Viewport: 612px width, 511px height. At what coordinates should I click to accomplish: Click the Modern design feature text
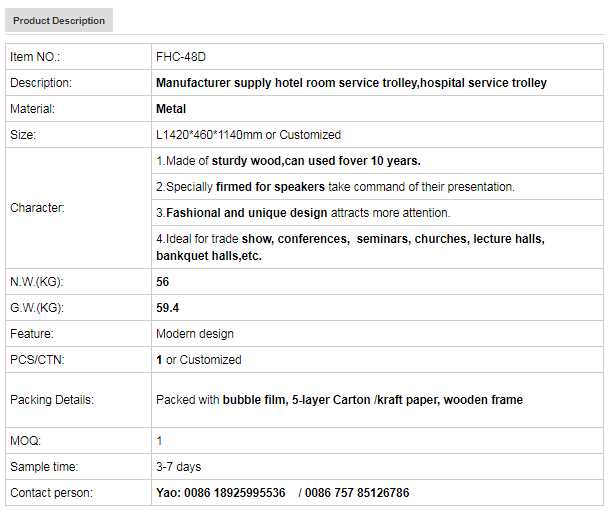tap(195, 334)
